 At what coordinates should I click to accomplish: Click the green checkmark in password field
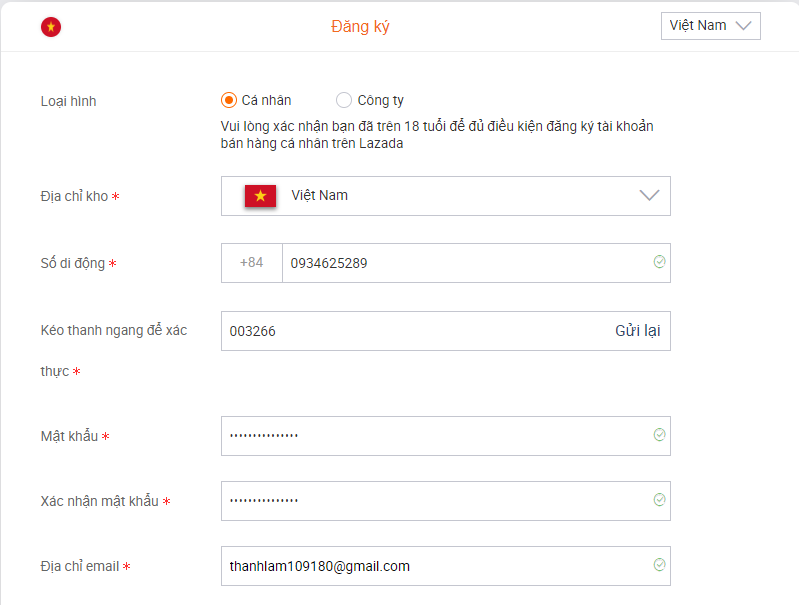[x=659, y=435]
